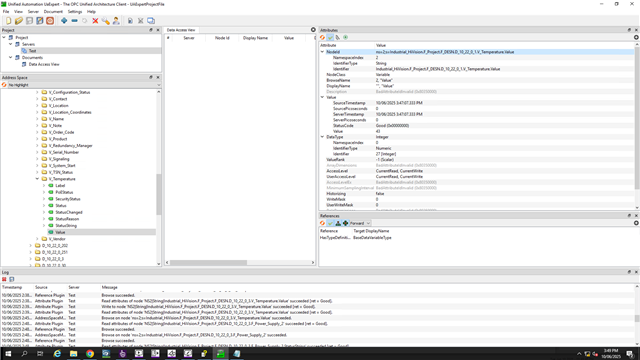This screenshot has height=360, width=640.
Task: Change user with the person icon
Action: point(116,20)
